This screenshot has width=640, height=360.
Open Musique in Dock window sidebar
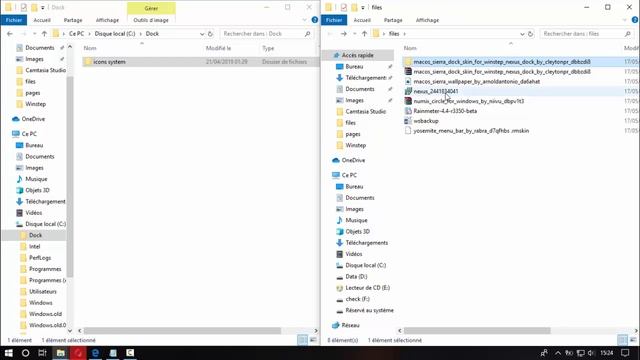(36, 179)
